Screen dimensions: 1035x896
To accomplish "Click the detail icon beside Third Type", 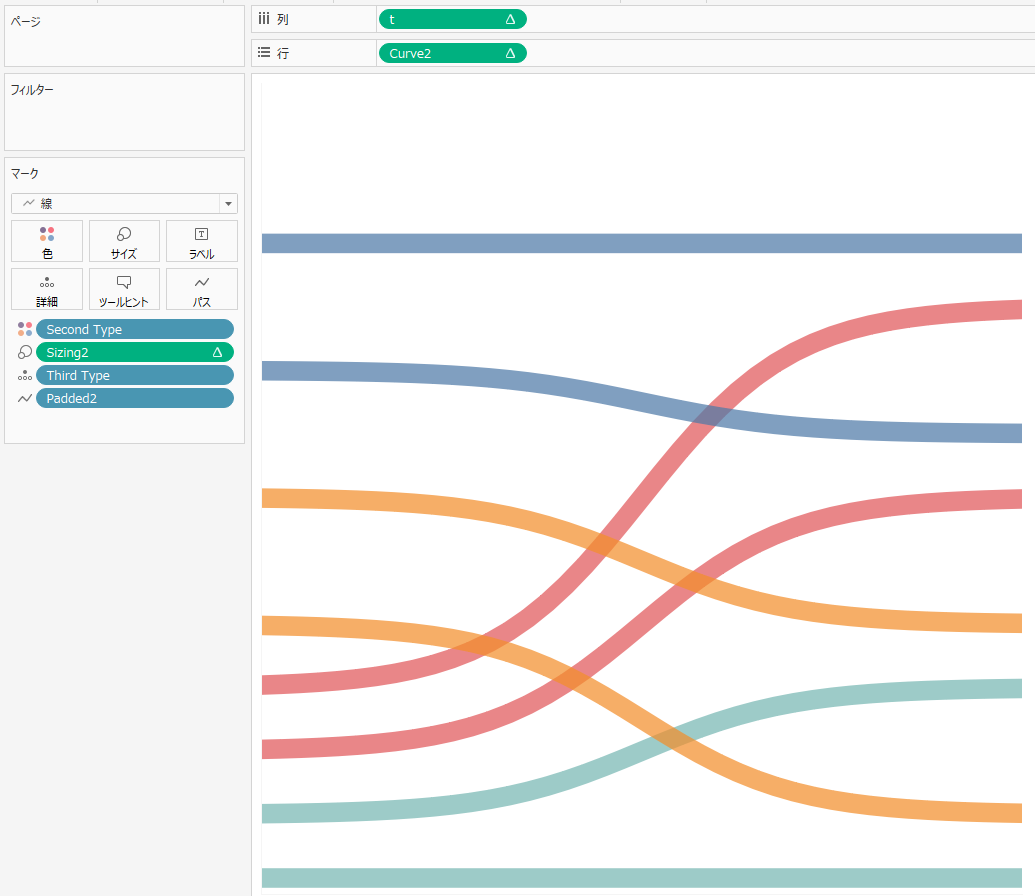I will tap(25, 376).
